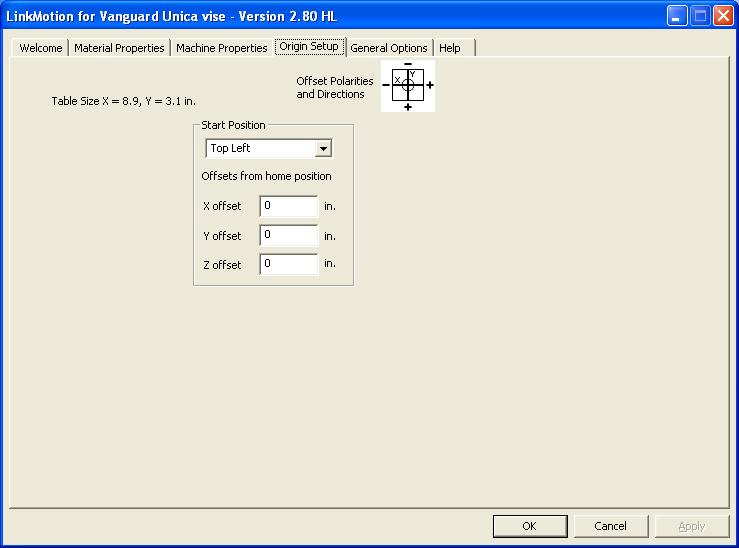Go to the Machine Properties tab

222,48
